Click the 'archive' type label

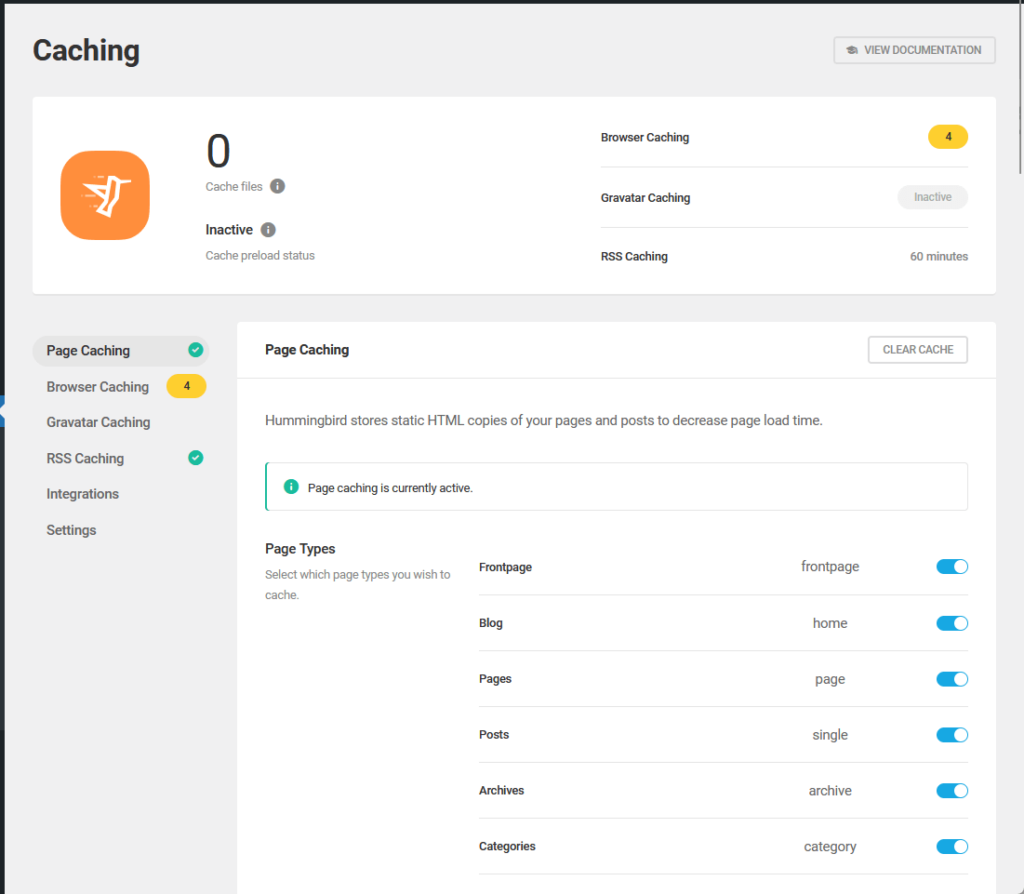point(830,791)
